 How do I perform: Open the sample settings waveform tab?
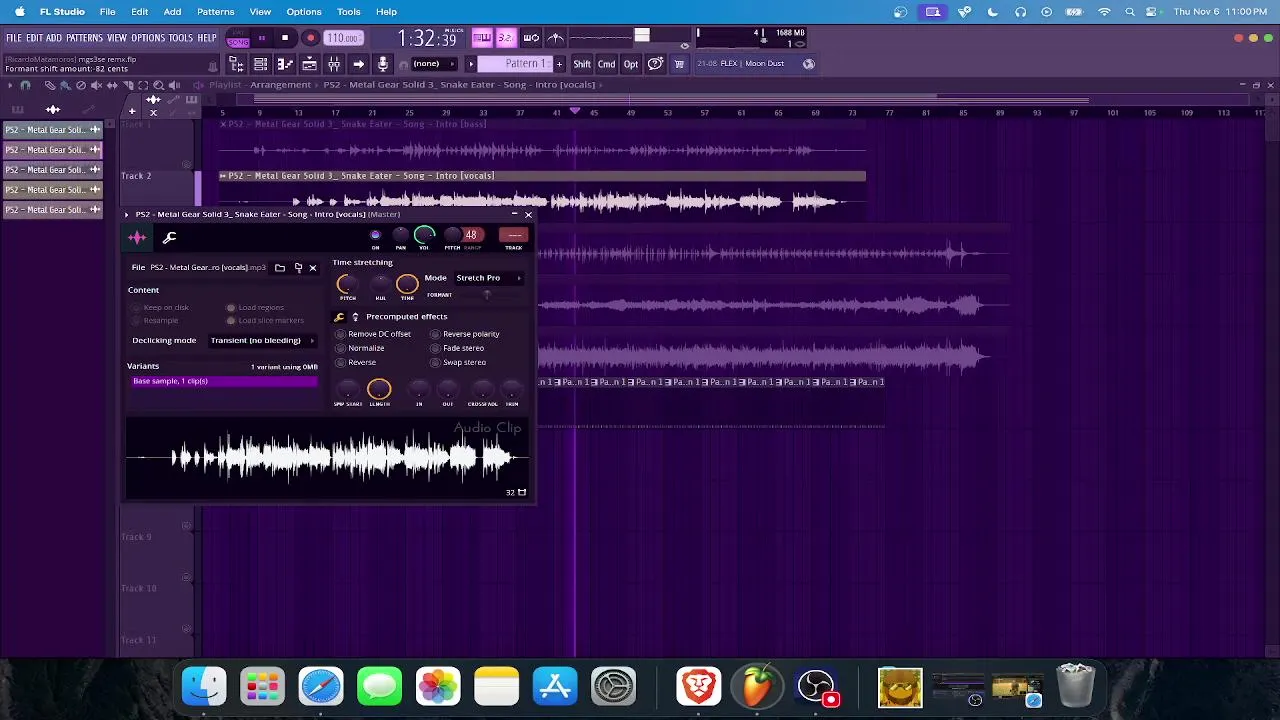tap(137, 237)
